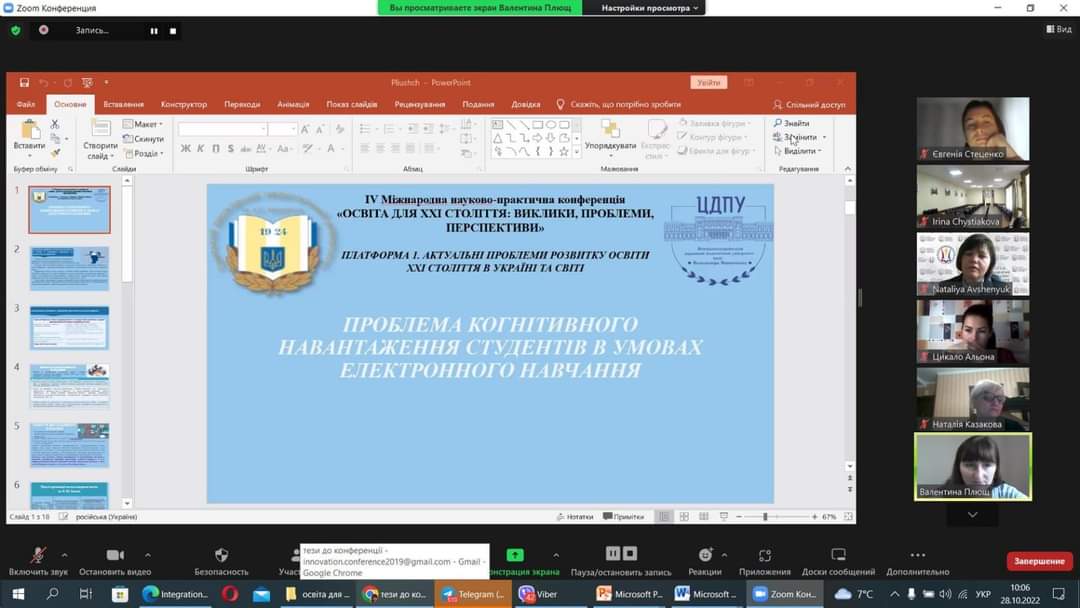The width and height of the screenshot is (1080, 608).
Task: Change layout via Вид menu
Action: point(1058,30)
